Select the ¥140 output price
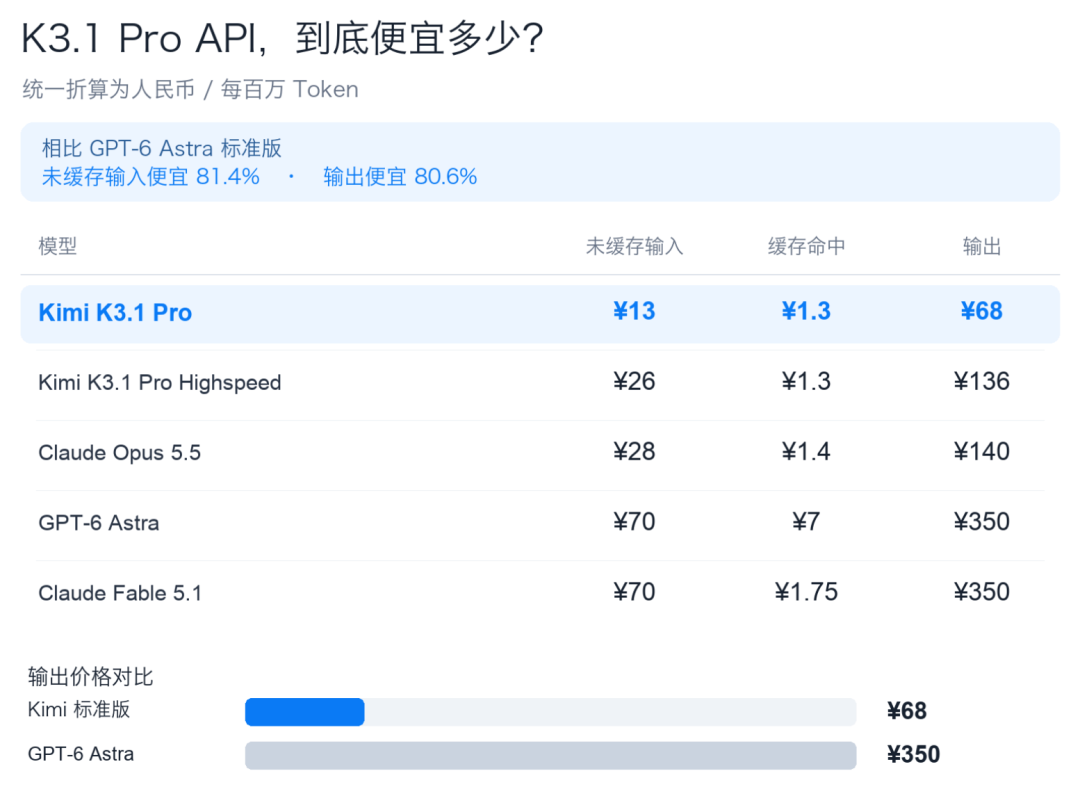The image size is (1080, 787). pos(982,452)
